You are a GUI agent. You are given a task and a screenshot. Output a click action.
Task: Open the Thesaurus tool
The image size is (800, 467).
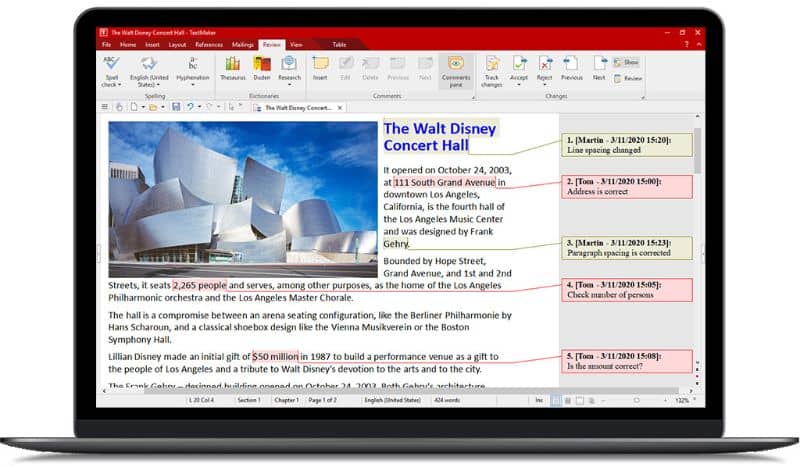coord(233,69)
